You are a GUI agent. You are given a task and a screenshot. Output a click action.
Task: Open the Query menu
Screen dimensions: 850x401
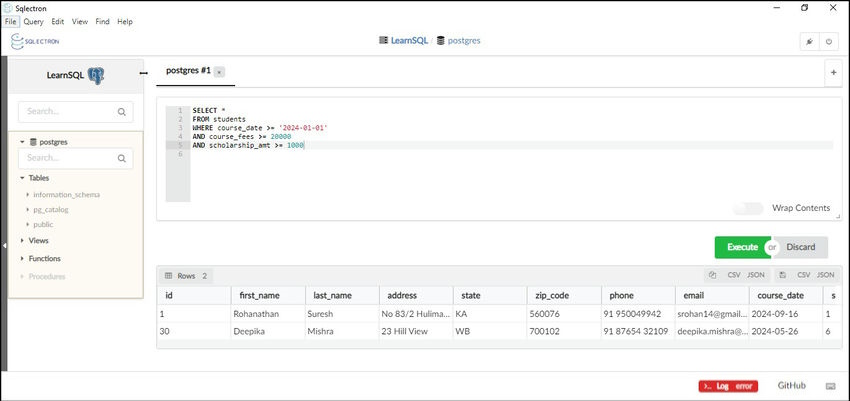click(x=33, y=21)
